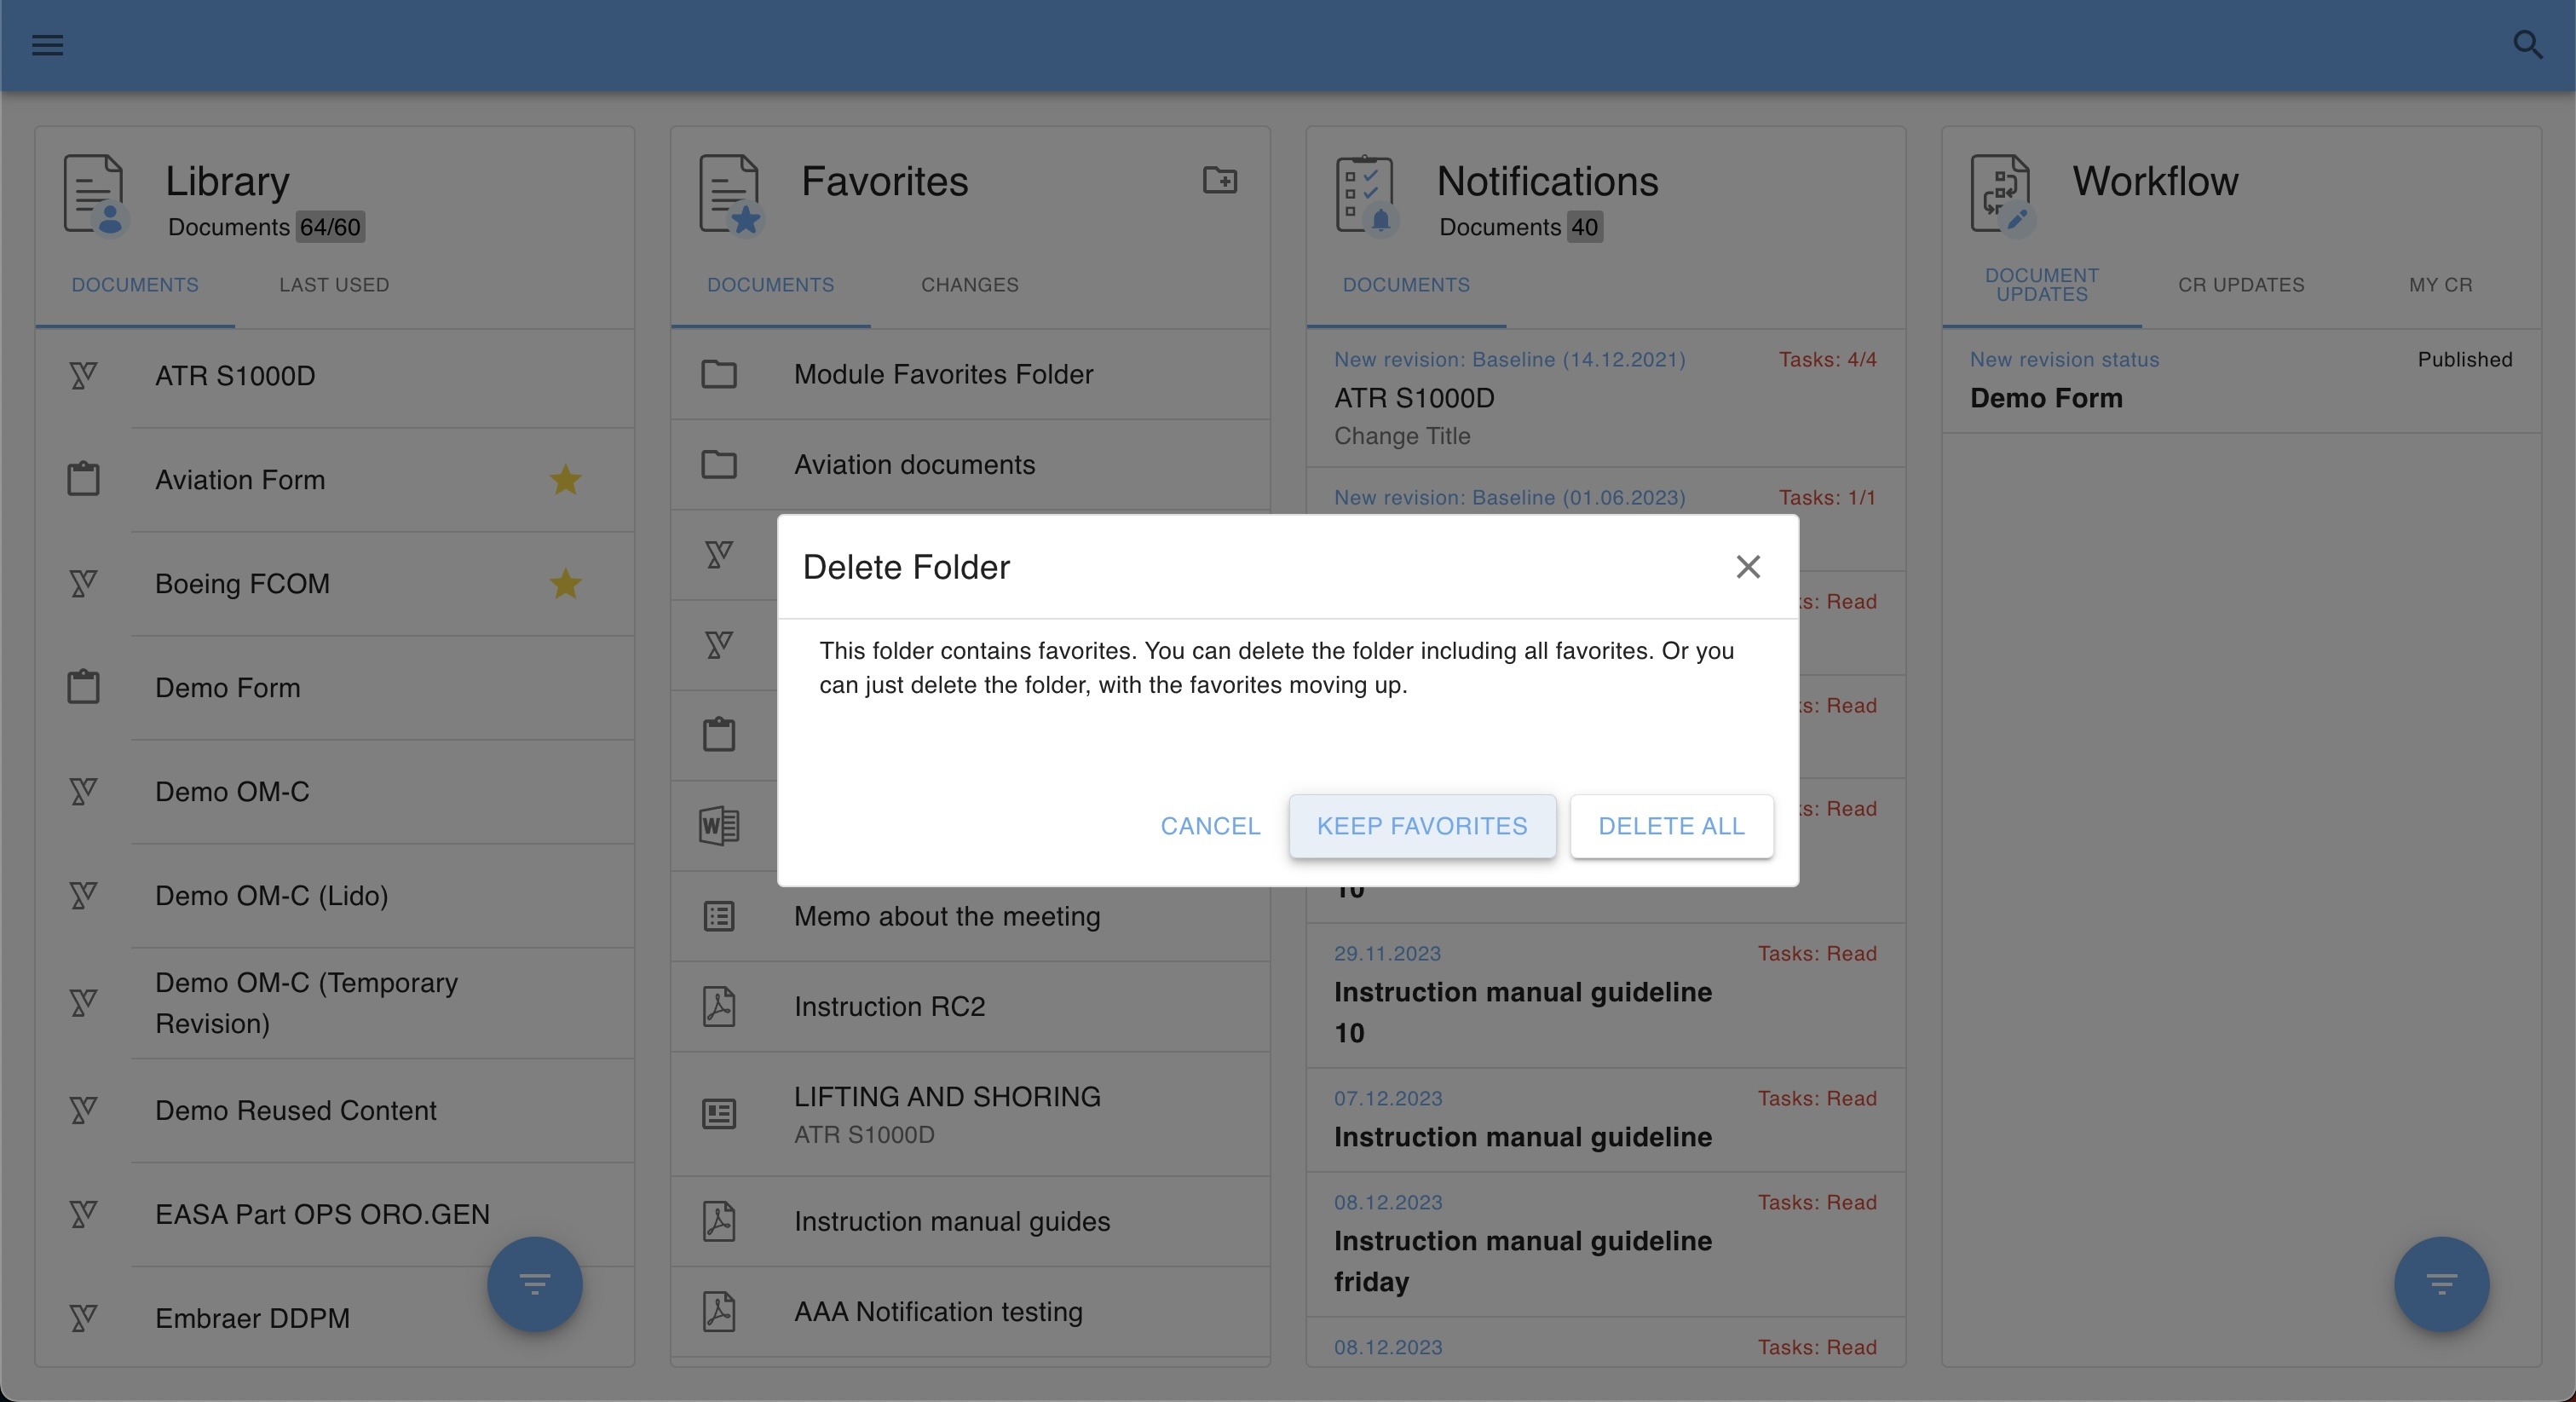The height and width of the screenshot is (1402, 2576).
Task: Open the hamburger navigation menu
Action: point(47,45)
